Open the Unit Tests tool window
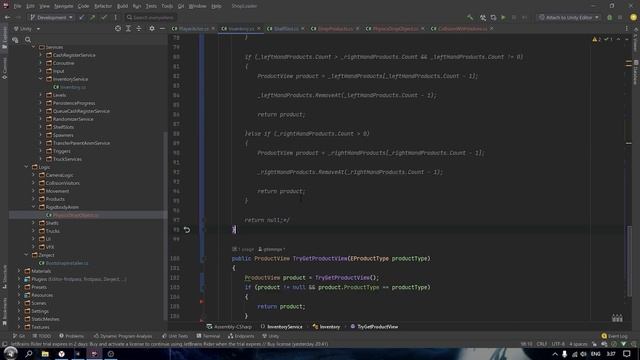 (x=175, y=336)
